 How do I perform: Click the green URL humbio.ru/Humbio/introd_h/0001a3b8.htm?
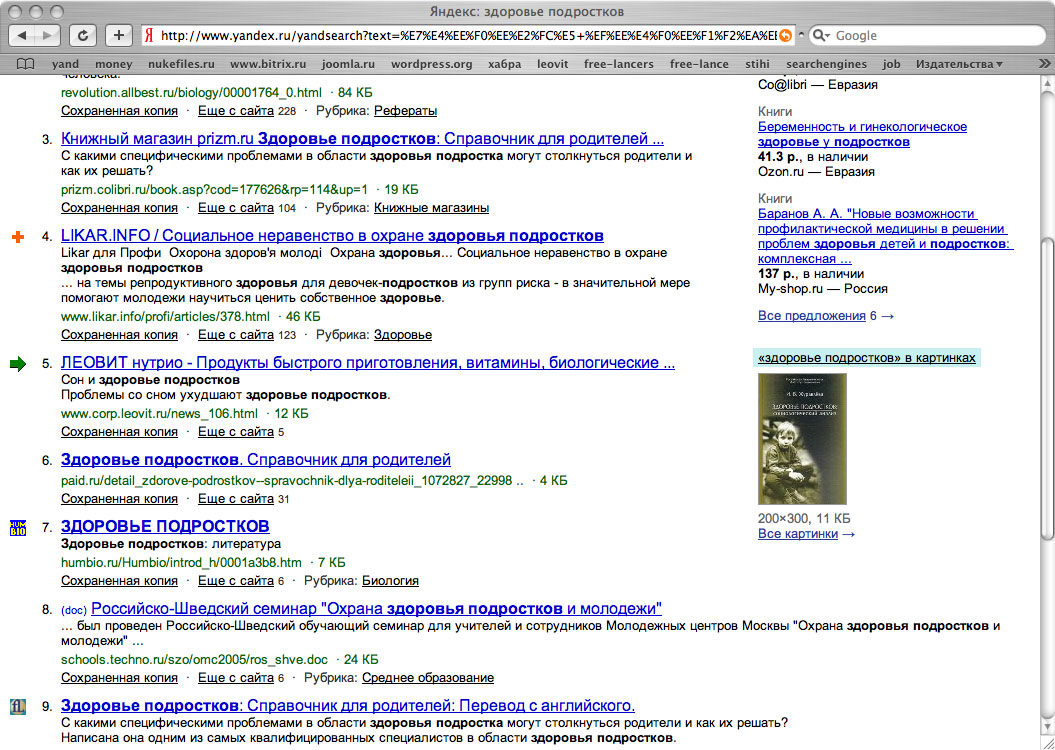click(181, 562)
